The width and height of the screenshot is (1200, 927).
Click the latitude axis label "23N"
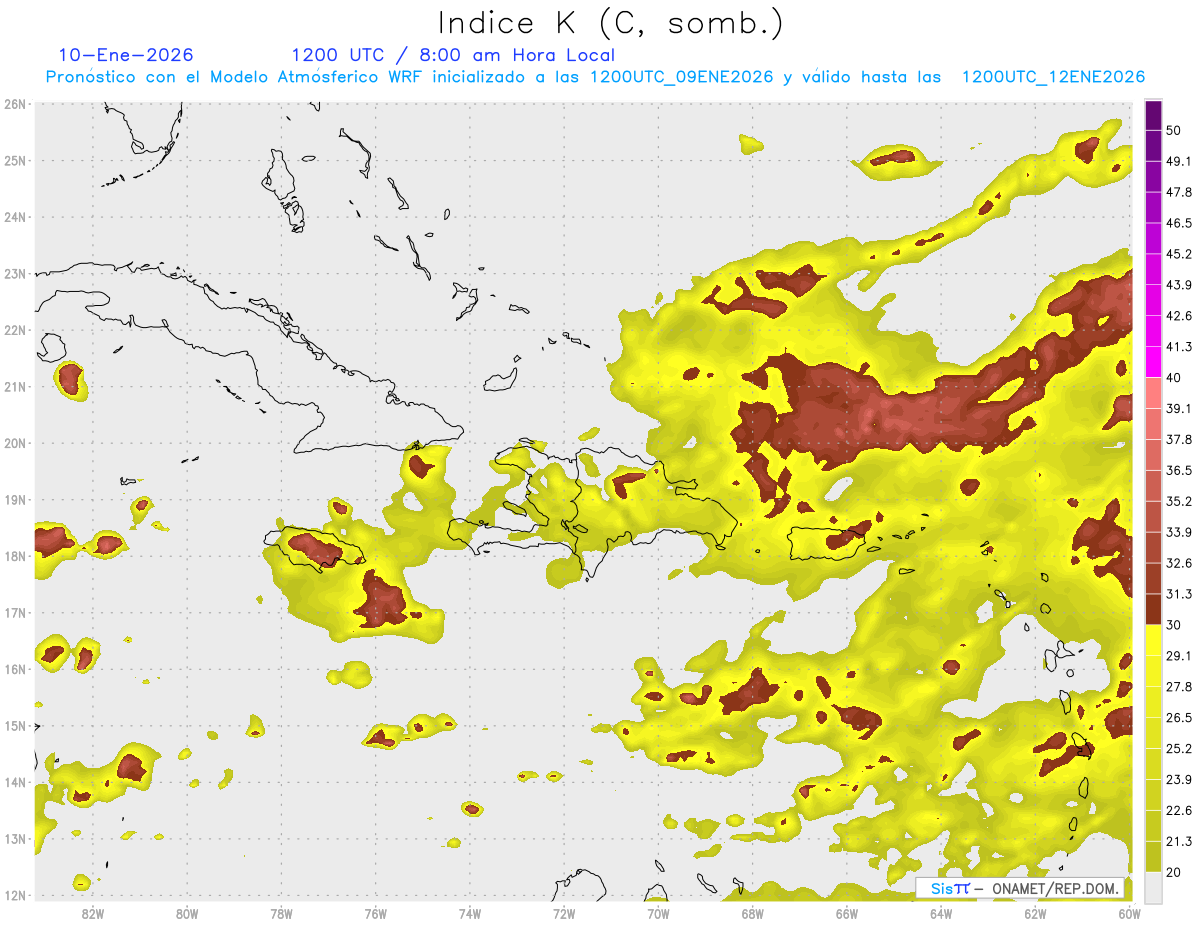pyautogui.click(x=15, y=273)
